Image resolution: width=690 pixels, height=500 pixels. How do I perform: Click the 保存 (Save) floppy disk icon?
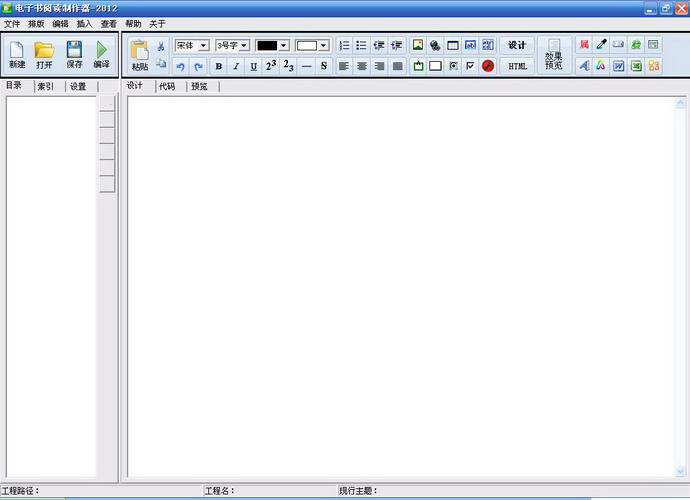pos(74,53)
